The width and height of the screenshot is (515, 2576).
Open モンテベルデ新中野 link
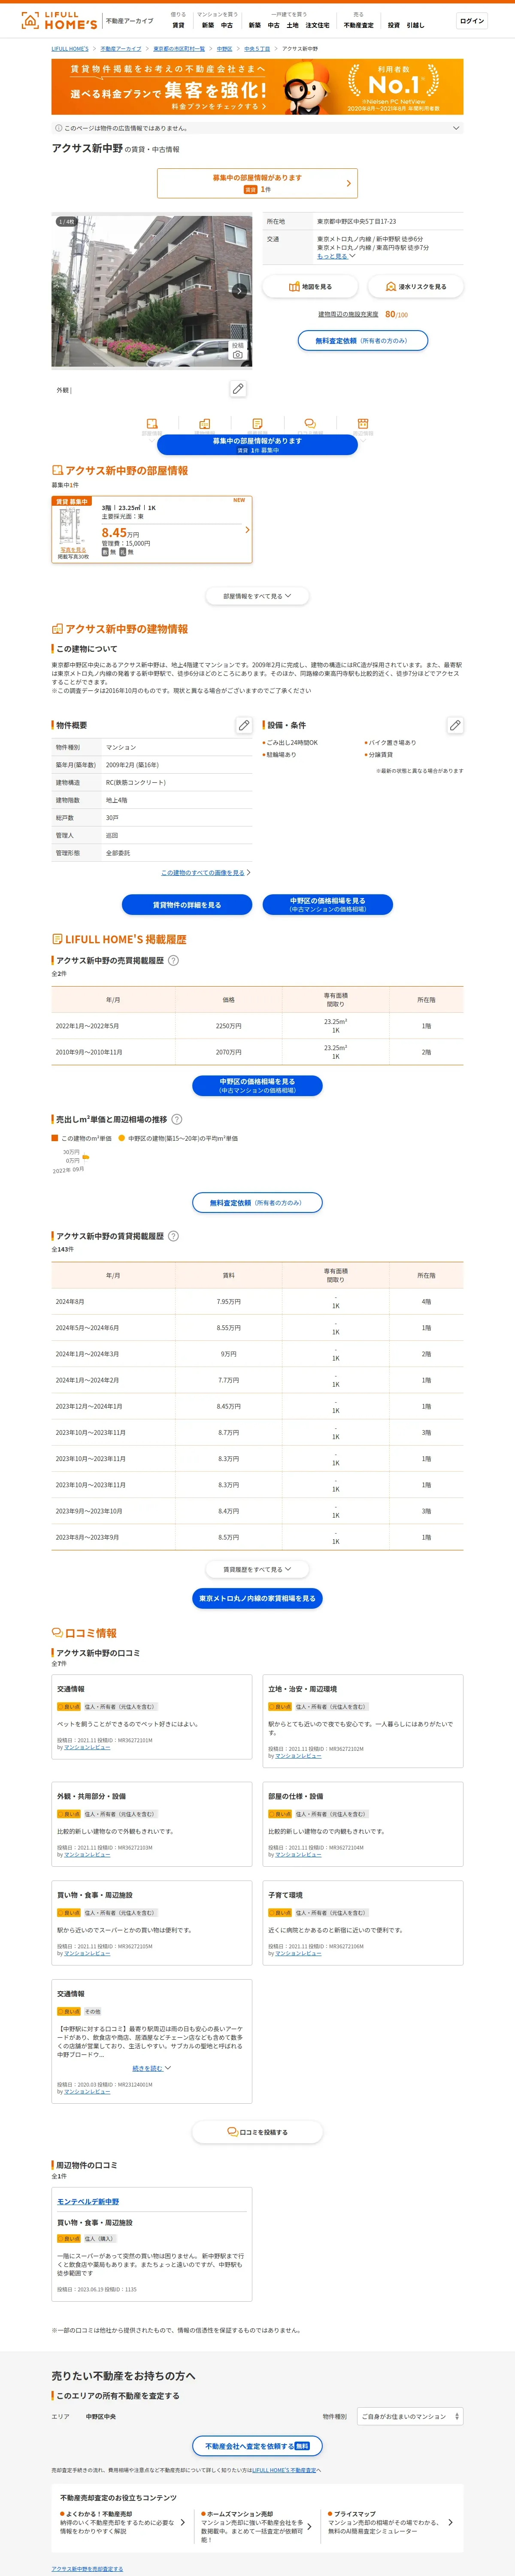[x=88, y=2202]
